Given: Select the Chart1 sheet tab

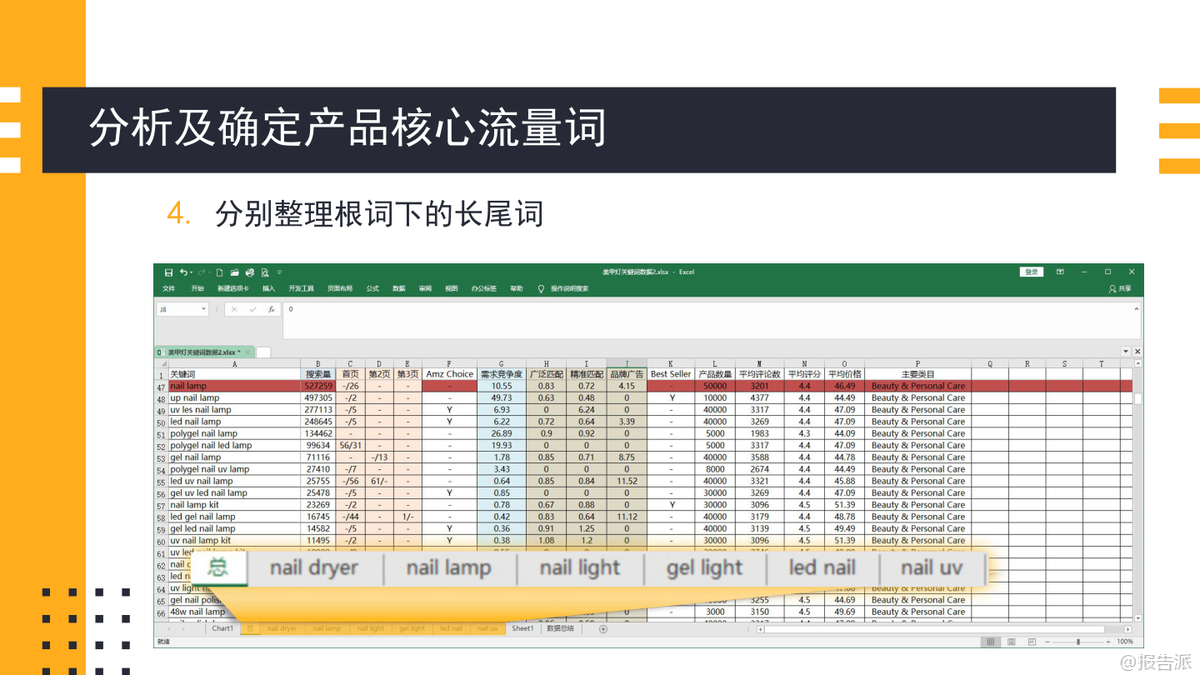Looking at the screenshot, I should coord(222,629).
